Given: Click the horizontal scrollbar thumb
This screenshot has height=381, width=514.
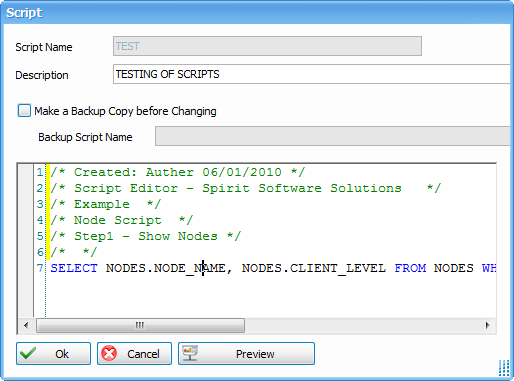Looking at the screenshot, I should tap(140, 325).
